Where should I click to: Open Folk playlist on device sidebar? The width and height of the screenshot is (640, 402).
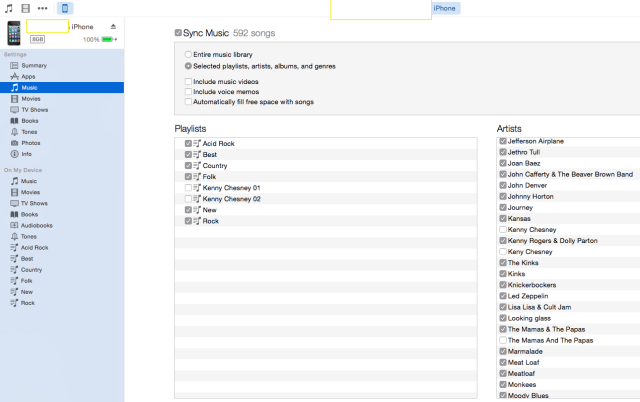[x=62, y=280]
